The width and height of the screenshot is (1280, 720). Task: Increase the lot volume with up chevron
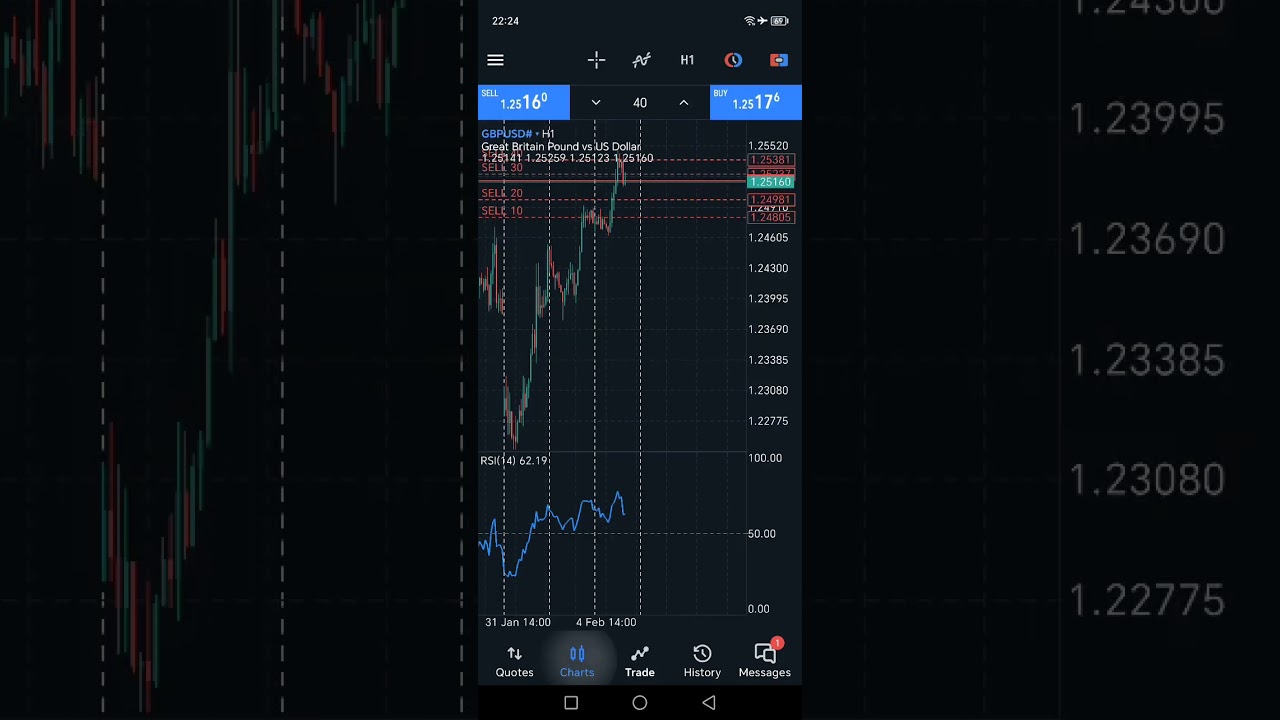click(684, 102)
